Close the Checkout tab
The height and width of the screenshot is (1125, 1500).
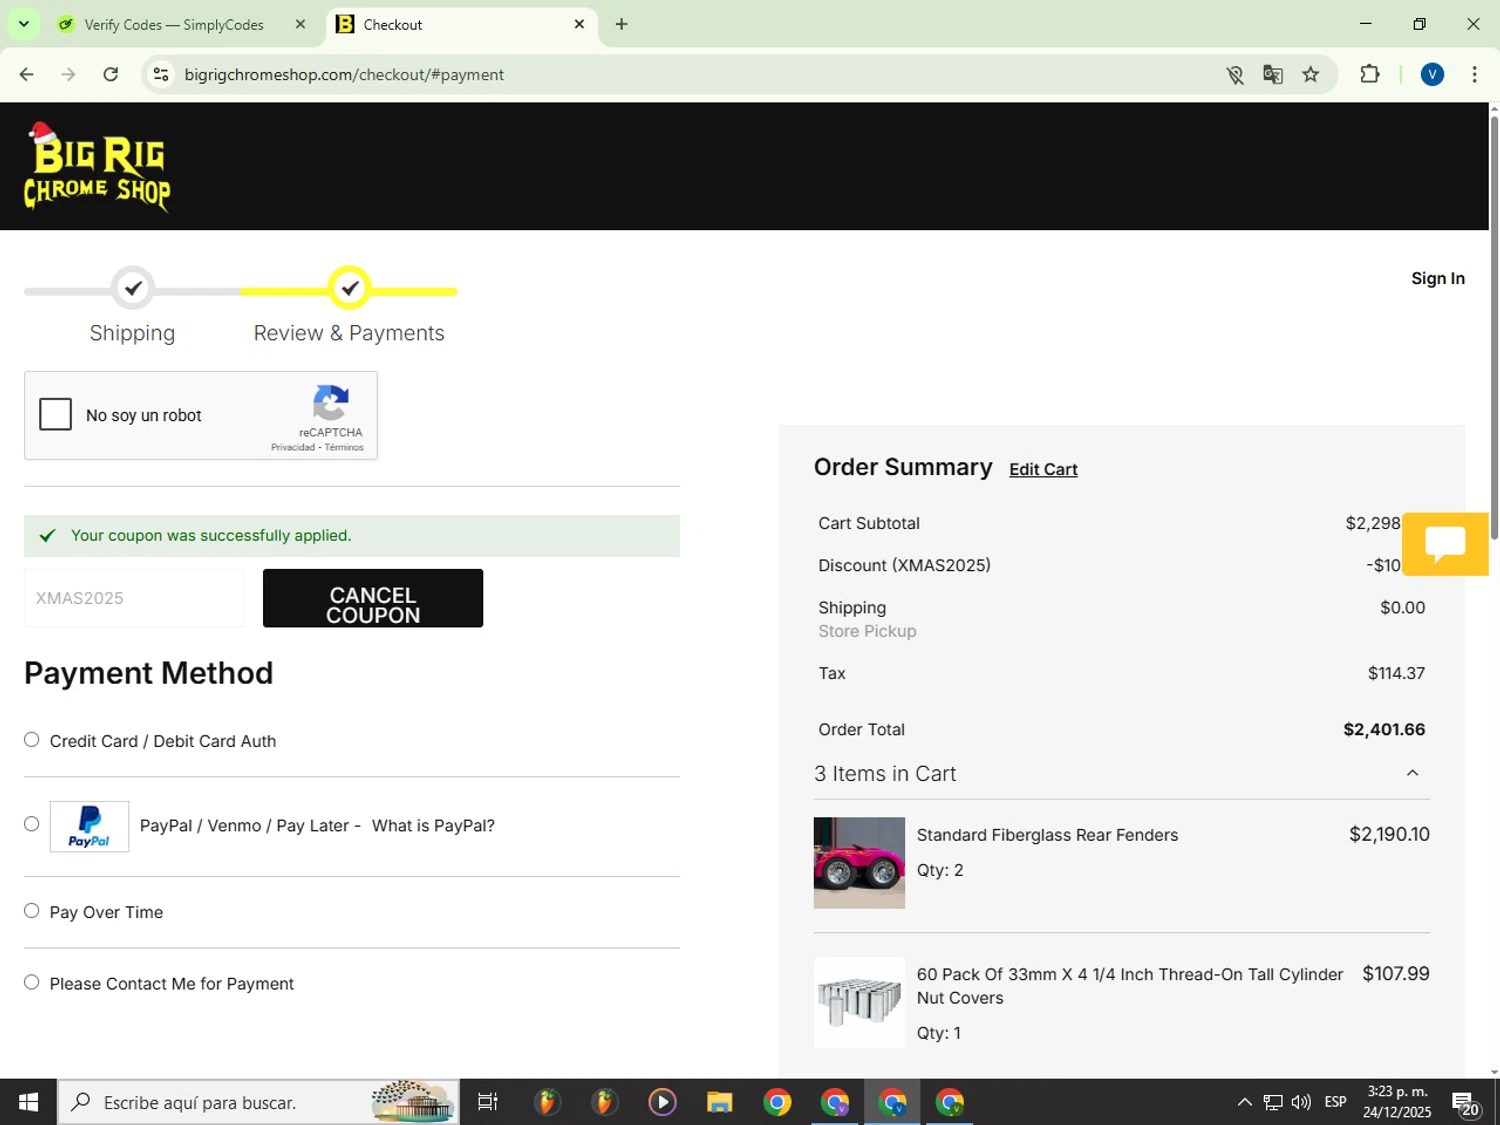click(x=579, y=24)
